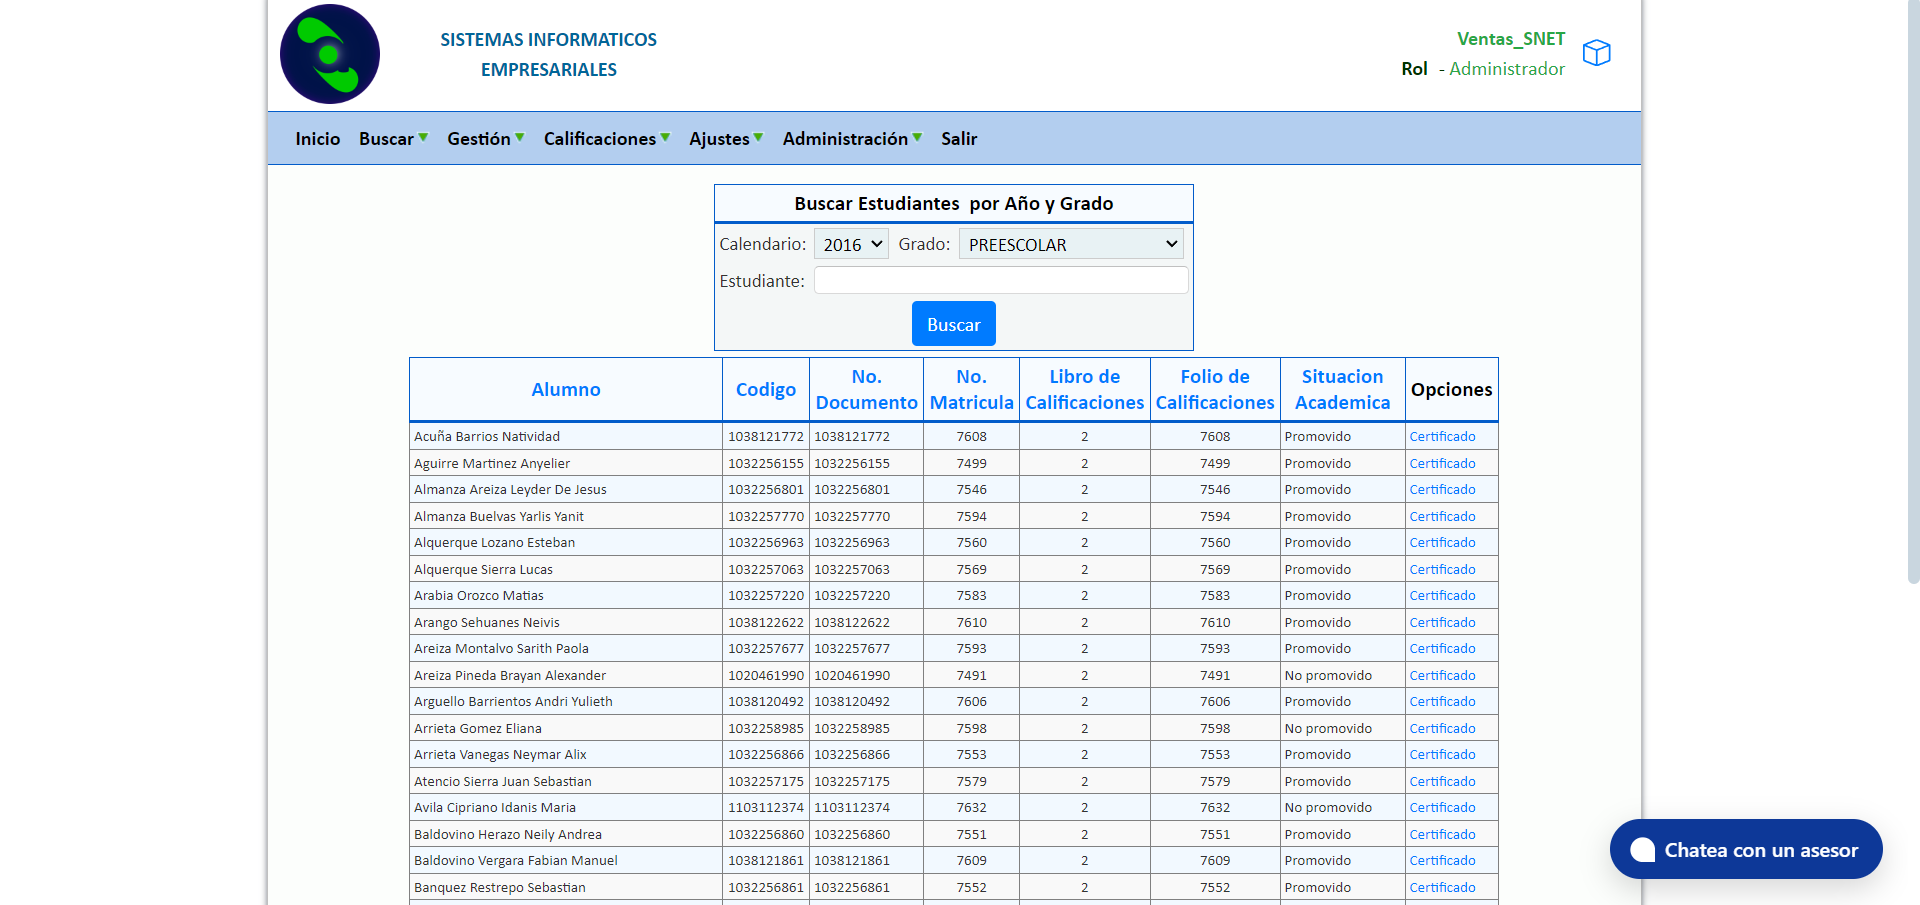This screenshot has height=905, width=1920.
Task: Click the Administrador role label
Action: click(x=1507, y=69)
